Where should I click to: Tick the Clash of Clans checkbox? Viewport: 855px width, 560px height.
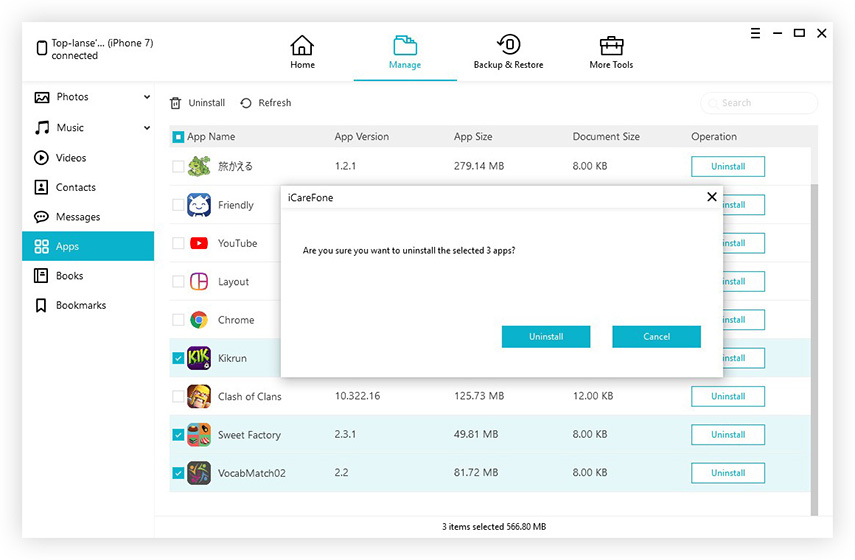178,397
